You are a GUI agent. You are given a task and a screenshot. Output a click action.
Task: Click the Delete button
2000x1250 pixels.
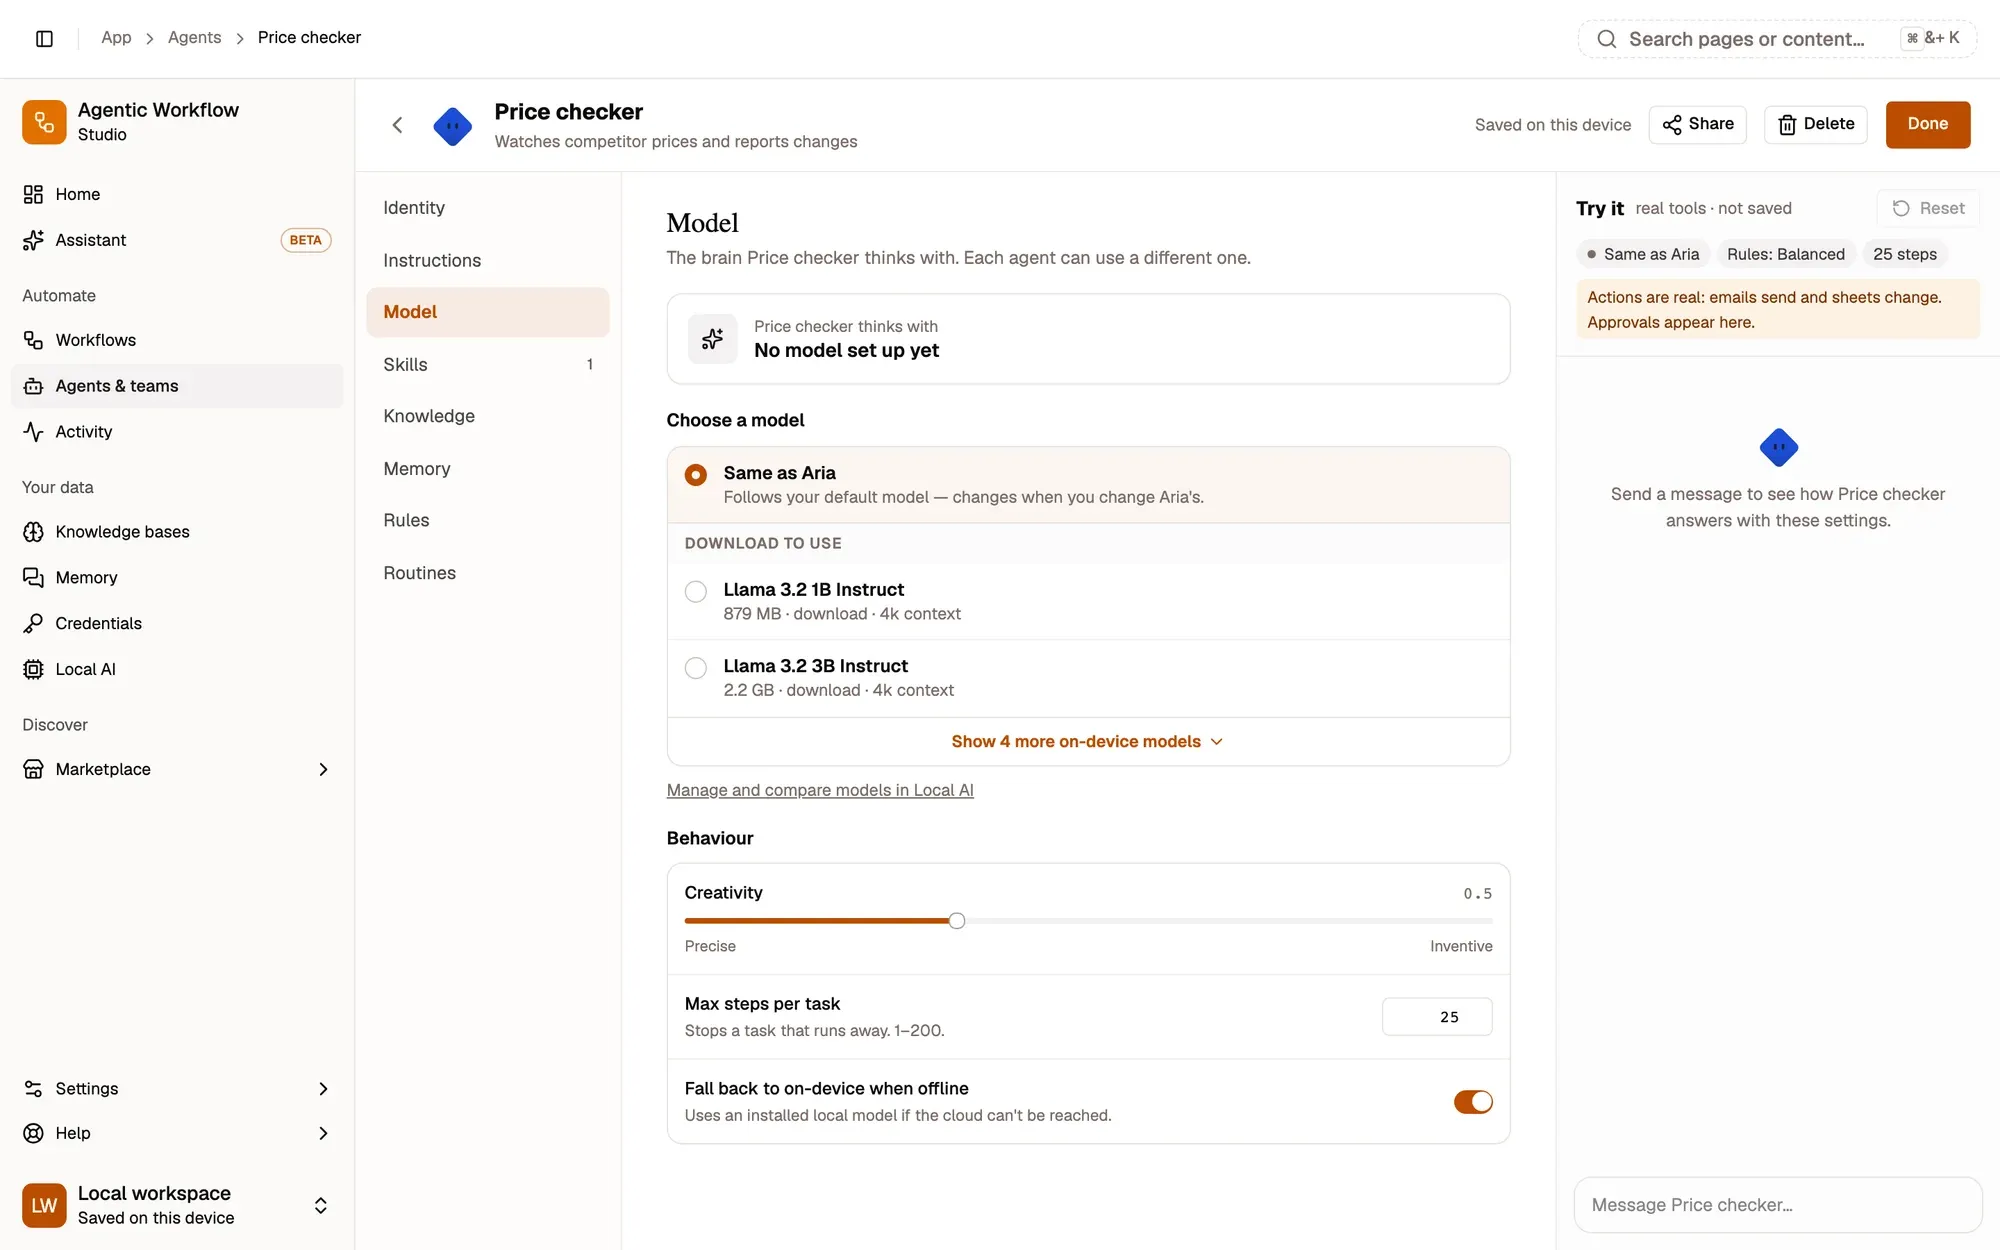[x=1815, y=124]
